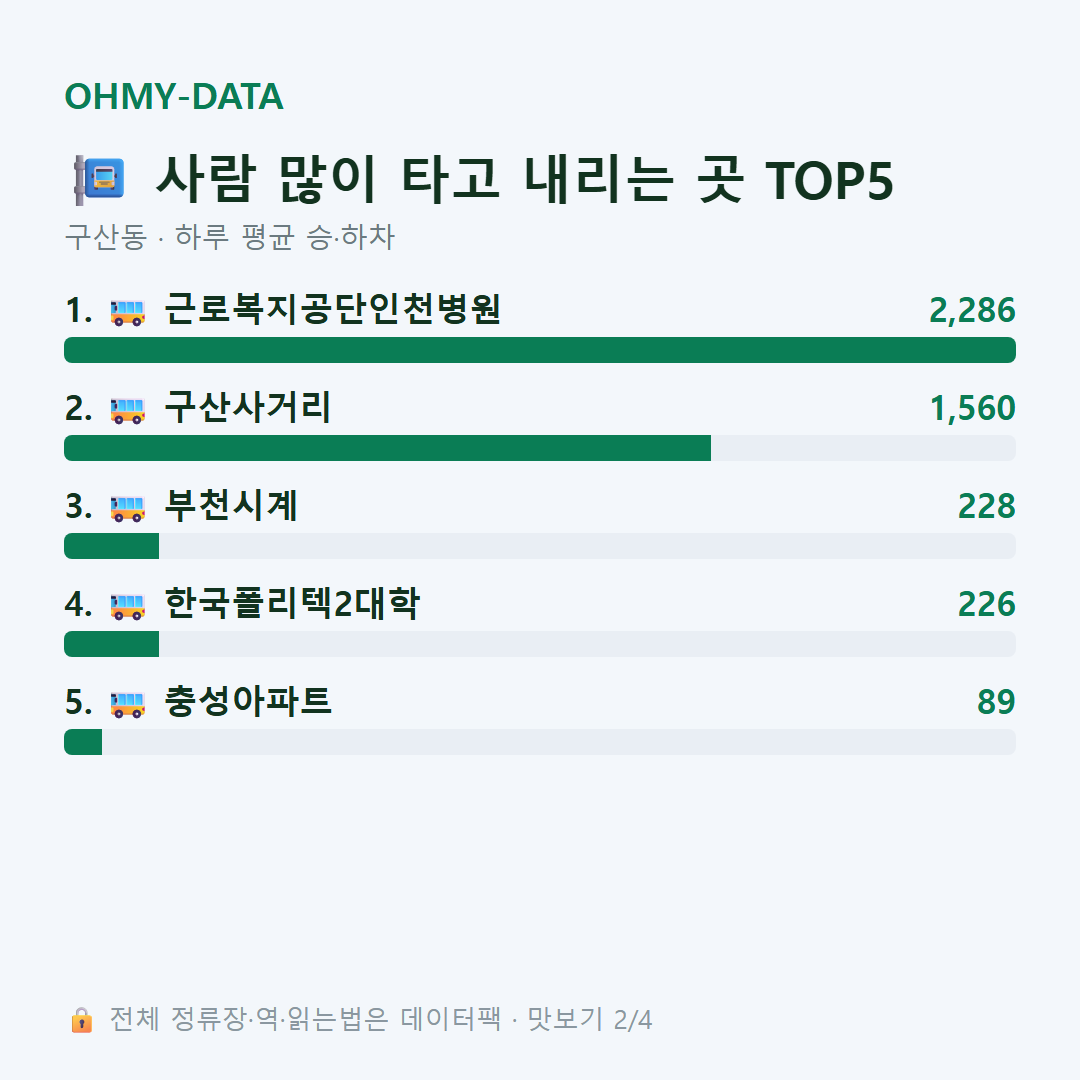Select the 한국폴리텍2대학 stop name

point(292,603)
